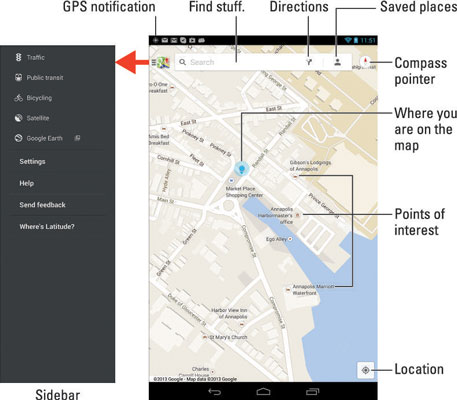Tap the Android Back navigation icon
Viewport: 457px width, 400px height.
(x=214, y=391)
